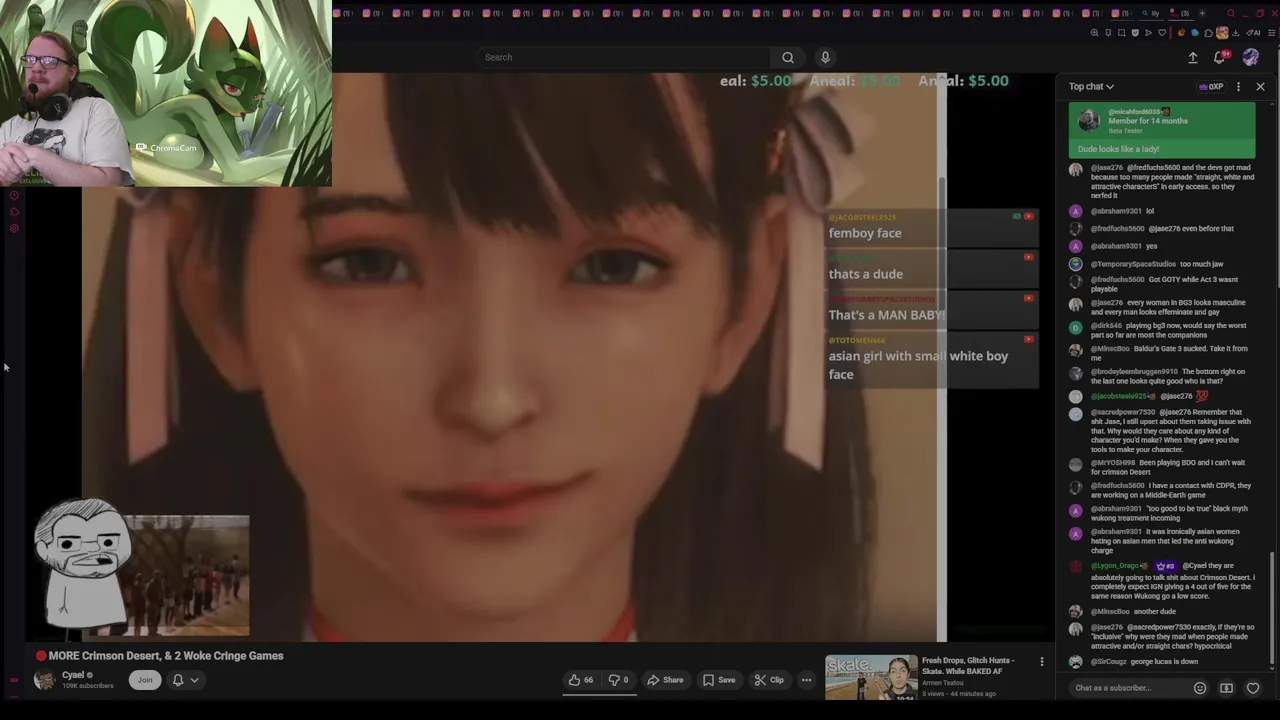Image resolution: width=1280 pixels, height=720 pixels.
Task: Switch to the 'bly' search tab
Action: tap(1151, 13)
